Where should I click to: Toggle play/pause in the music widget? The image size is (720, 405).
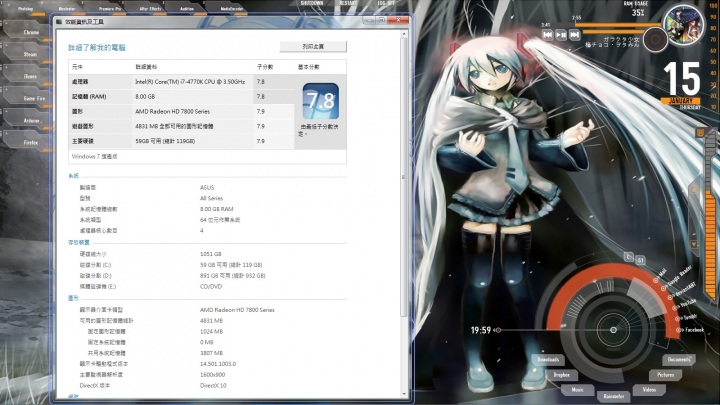[561, 34]
